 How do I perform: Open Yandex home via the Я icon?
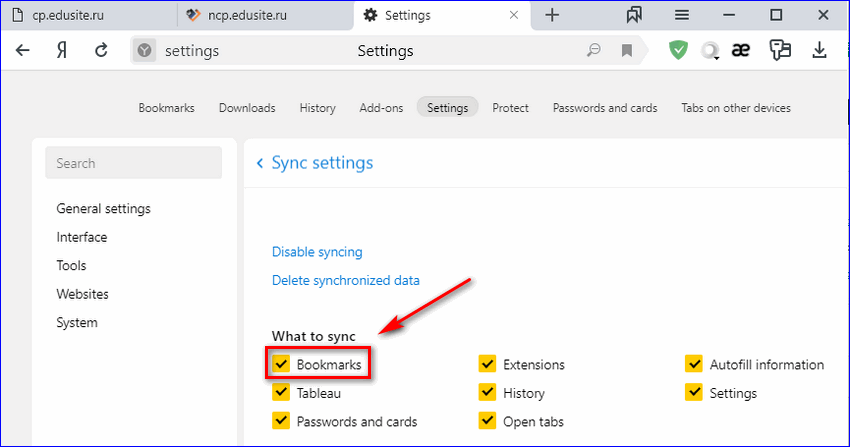59,50
